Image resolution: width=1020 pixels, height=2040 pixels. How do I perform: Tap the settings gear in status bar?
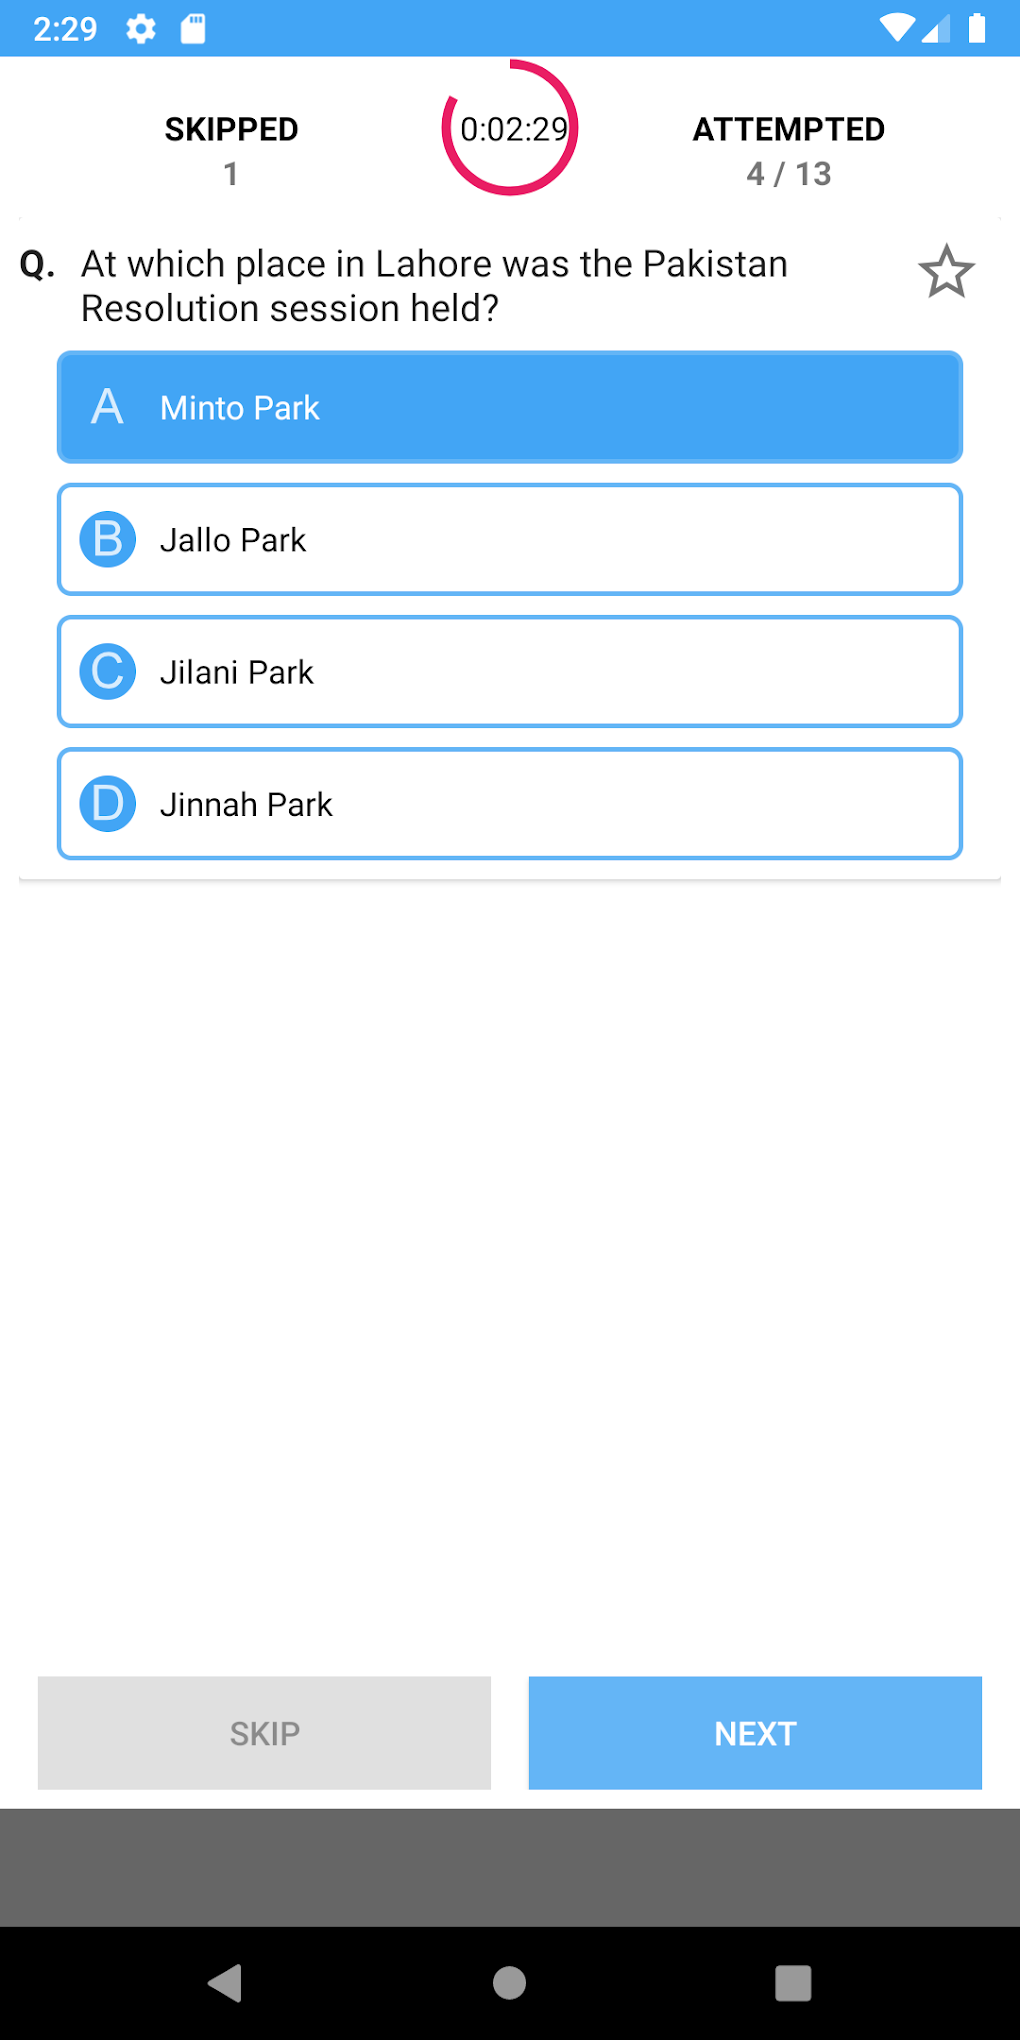tap(141, 29)
